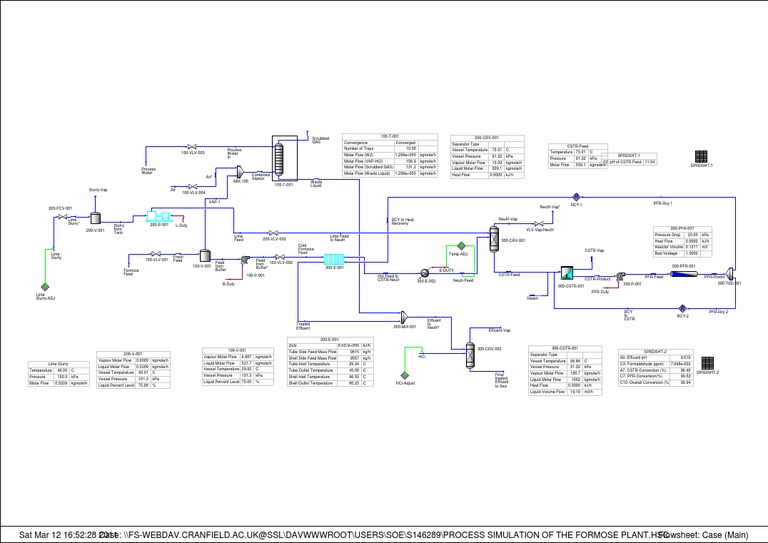
Task: Click the Tube Side Feed Mass Flow row
Action: 330,352
